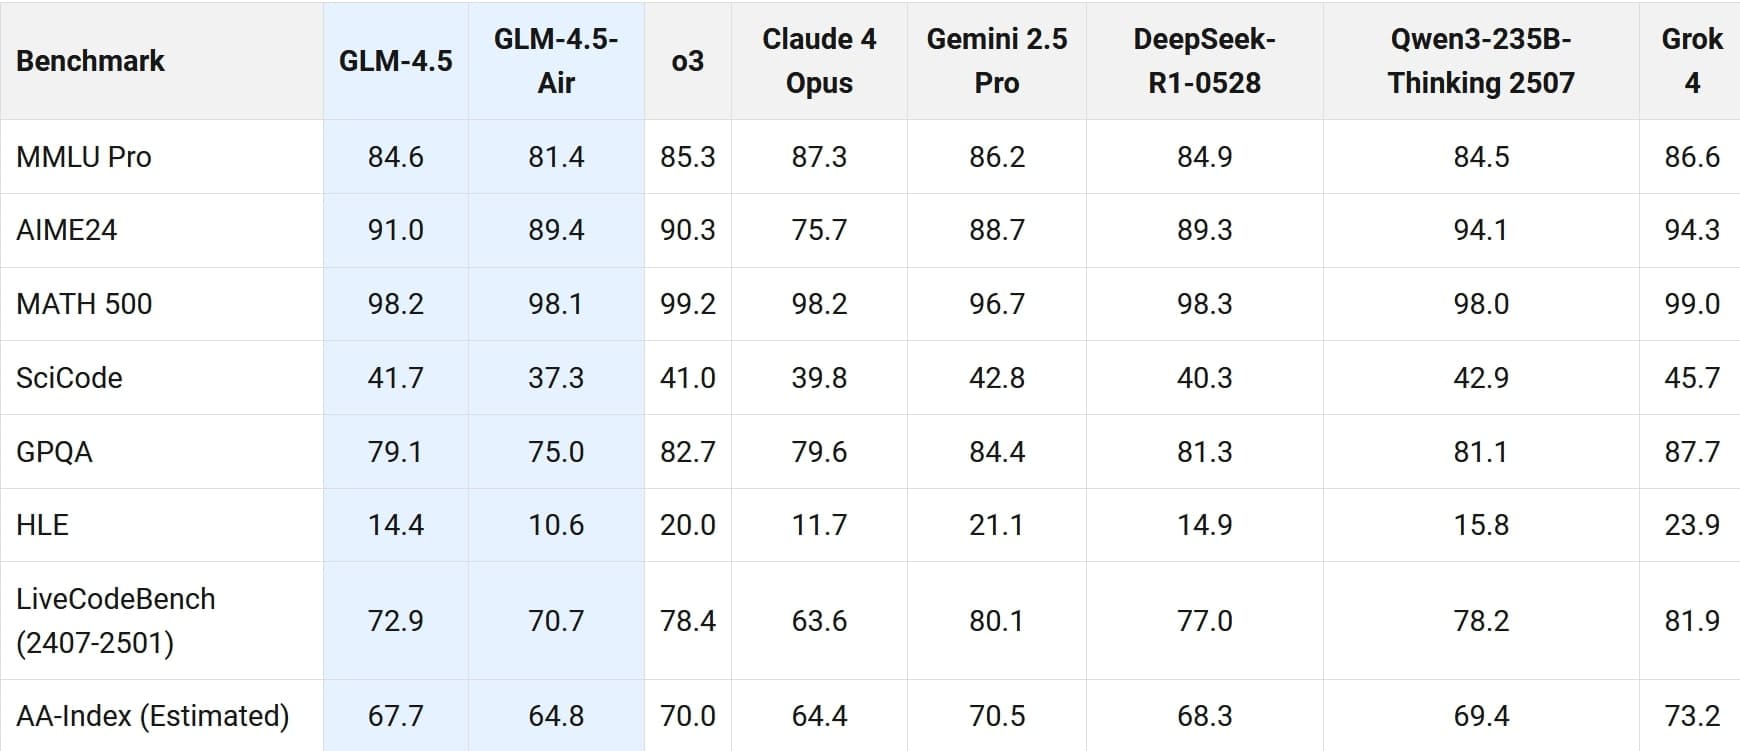Screen dimensions: 1740x751
Task: Select the GPQA row label
Action: click(54, 452)
